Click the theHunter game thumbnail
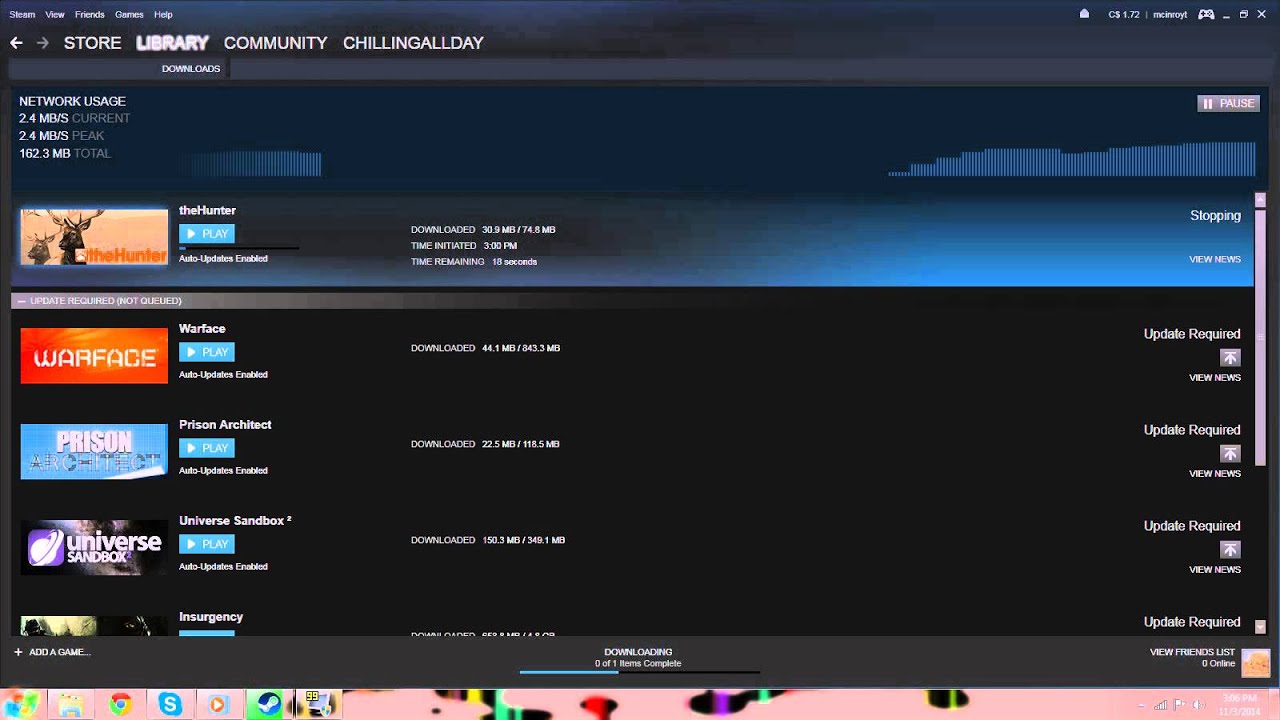 (x=94, y=237)
